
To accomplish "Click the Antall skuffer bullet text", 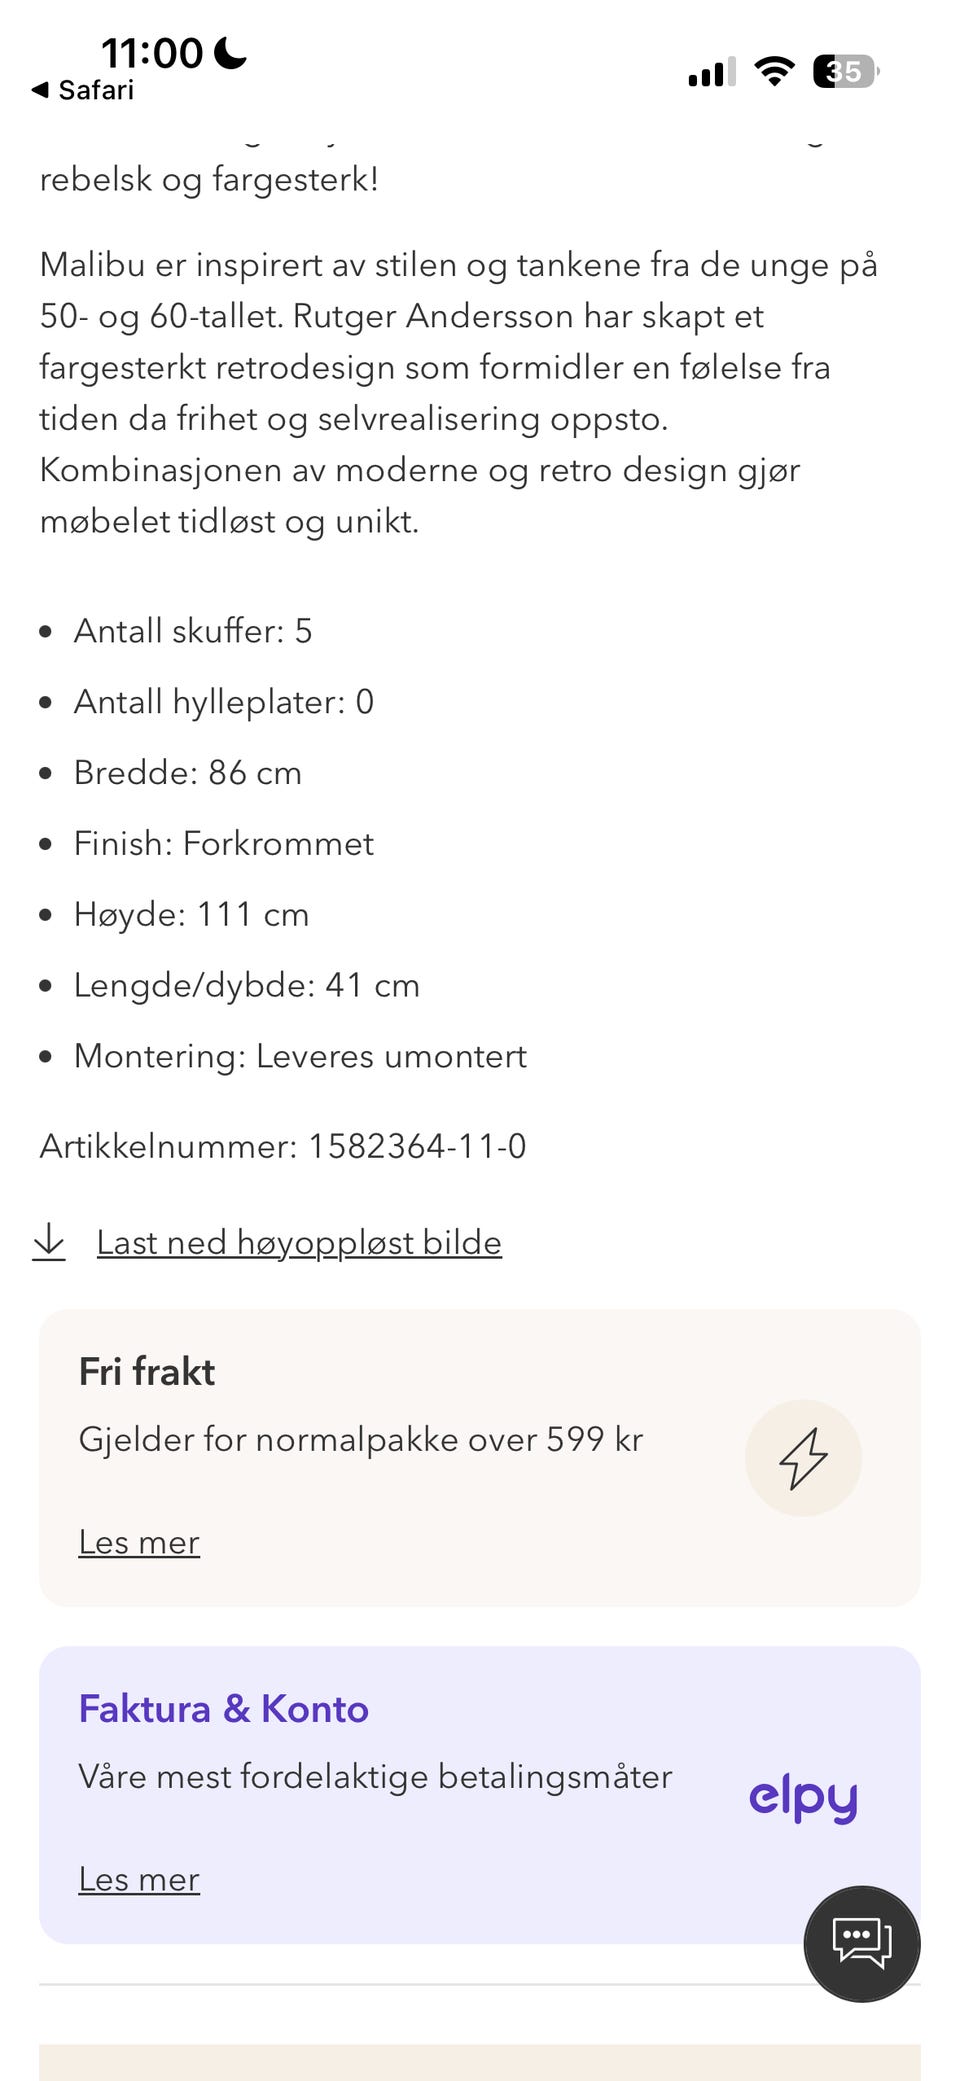I will tap(193, 631).
